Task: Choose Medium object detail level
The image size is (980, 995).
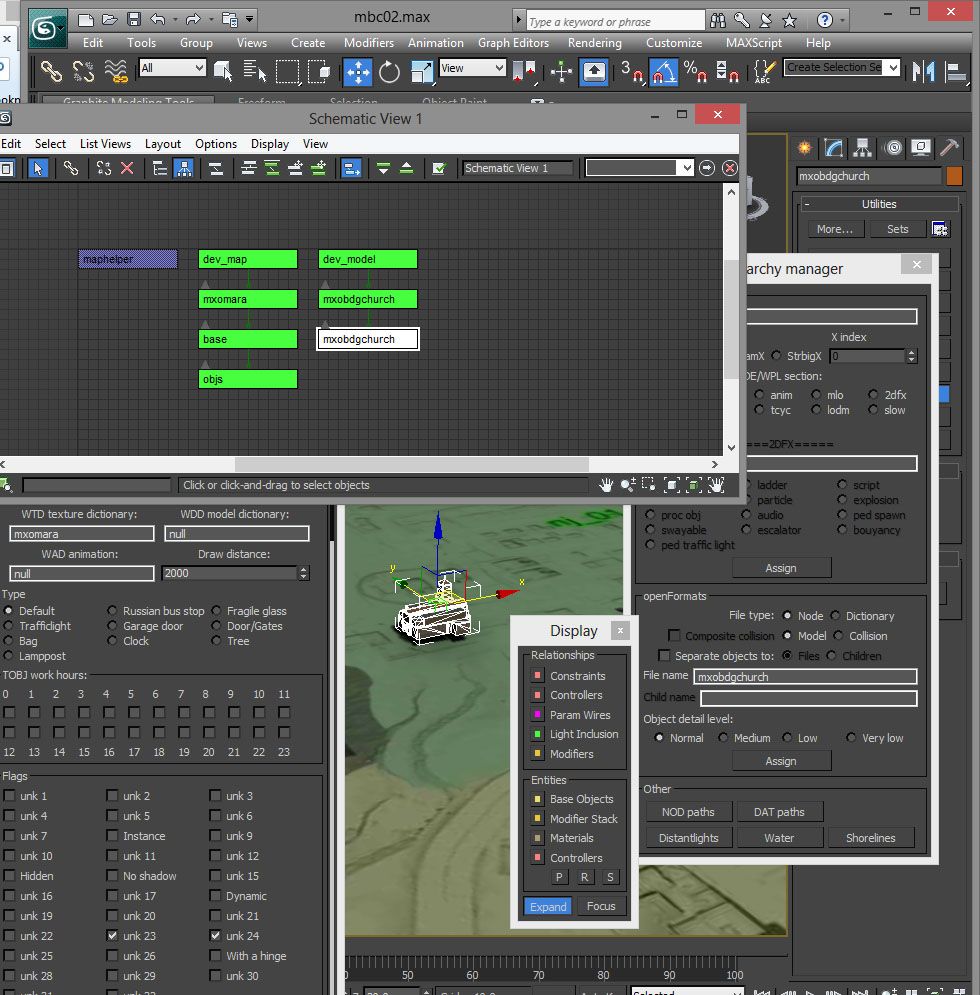Action: (724, 737)
